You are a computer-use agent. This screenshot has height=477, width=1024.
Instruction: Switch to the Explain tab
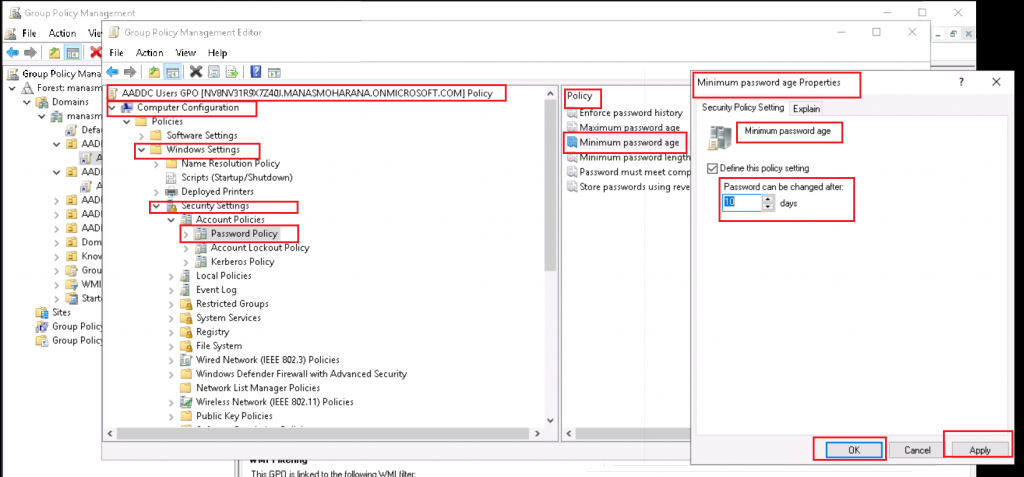coord(806,108)
